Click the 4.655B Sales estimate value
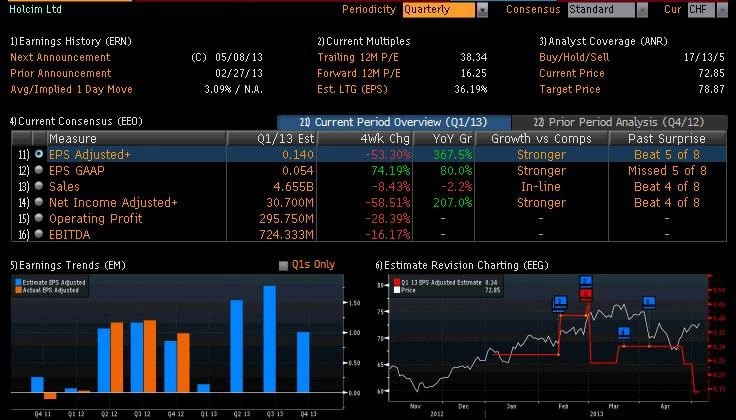The image size is (736, 420). (293, 186)
